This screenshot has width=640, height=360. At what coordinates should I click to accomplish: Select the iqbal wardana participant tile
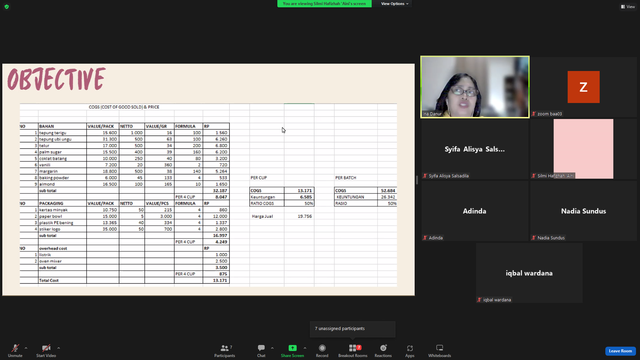click(x=529, y=273)
